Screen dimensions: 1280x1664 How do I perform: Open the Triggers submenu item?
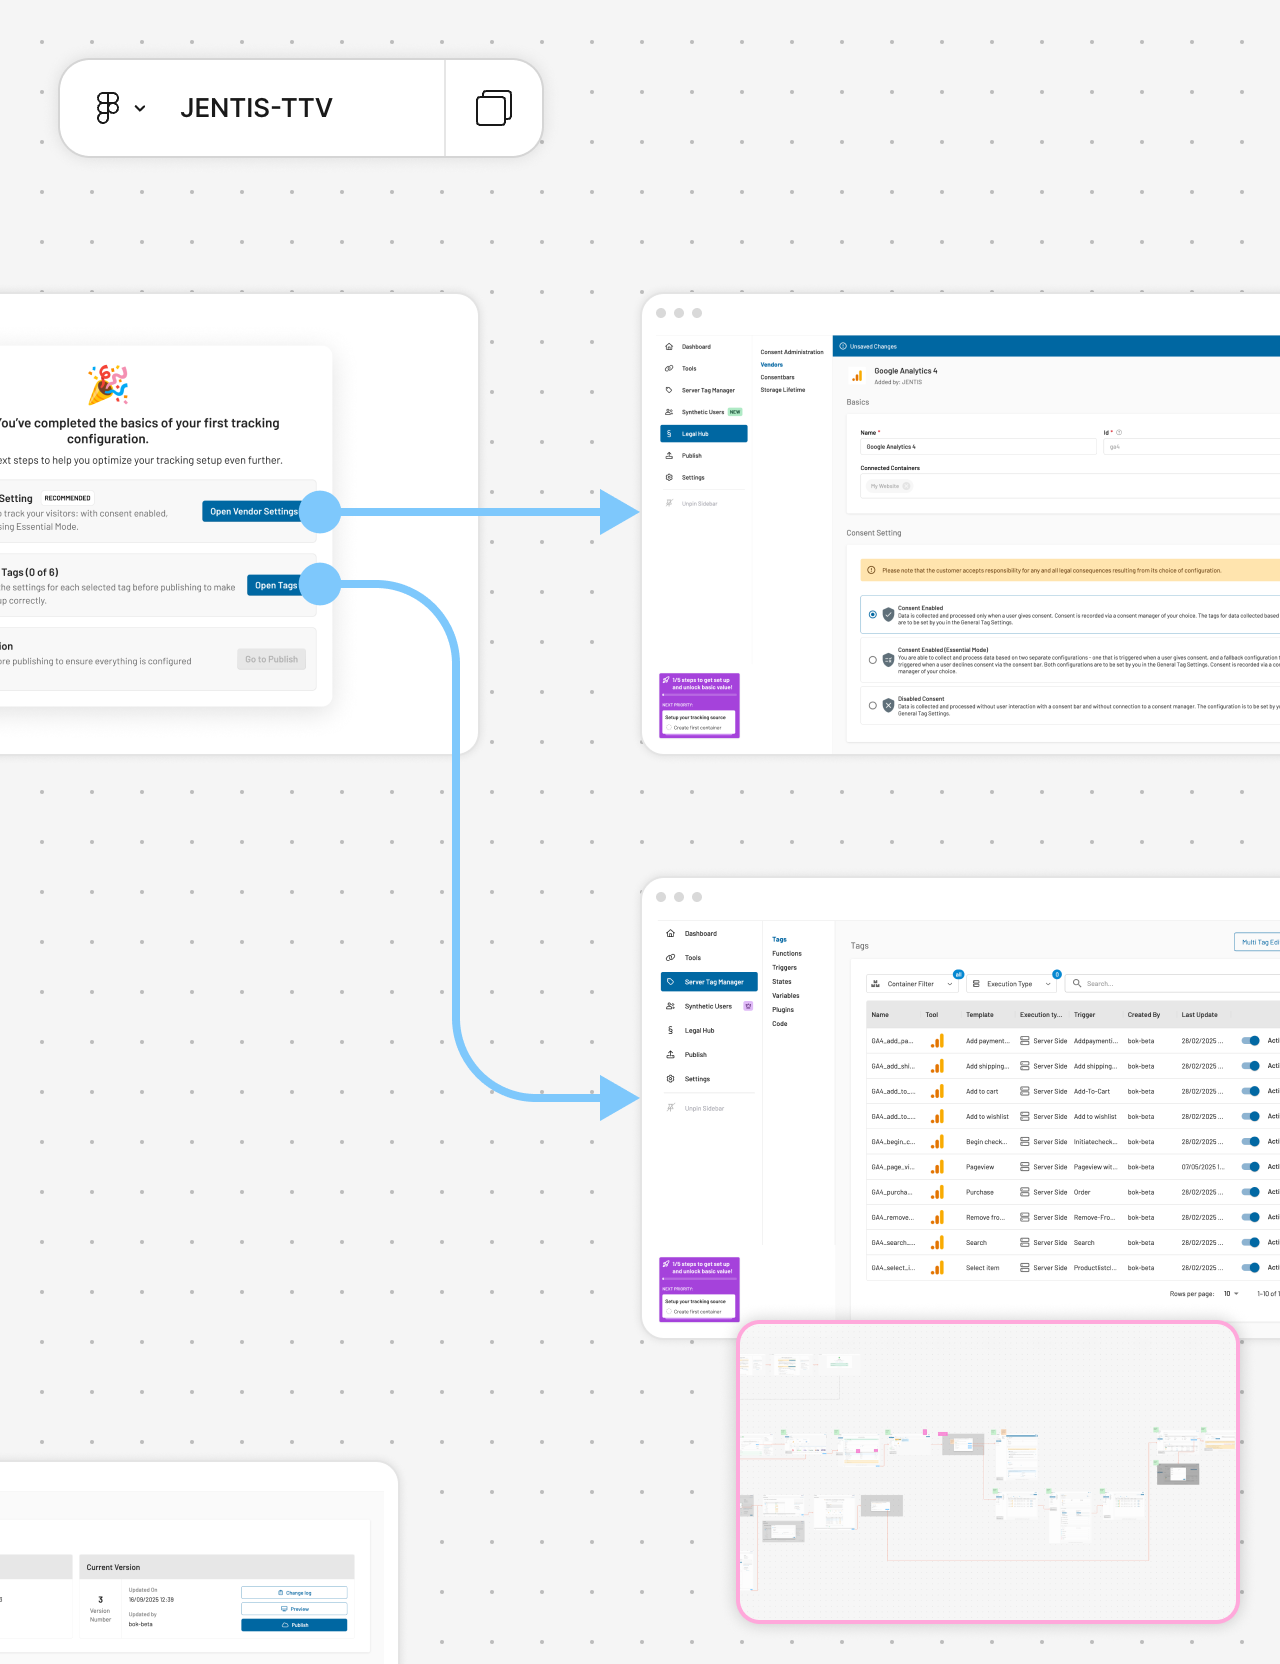point(785,968)
